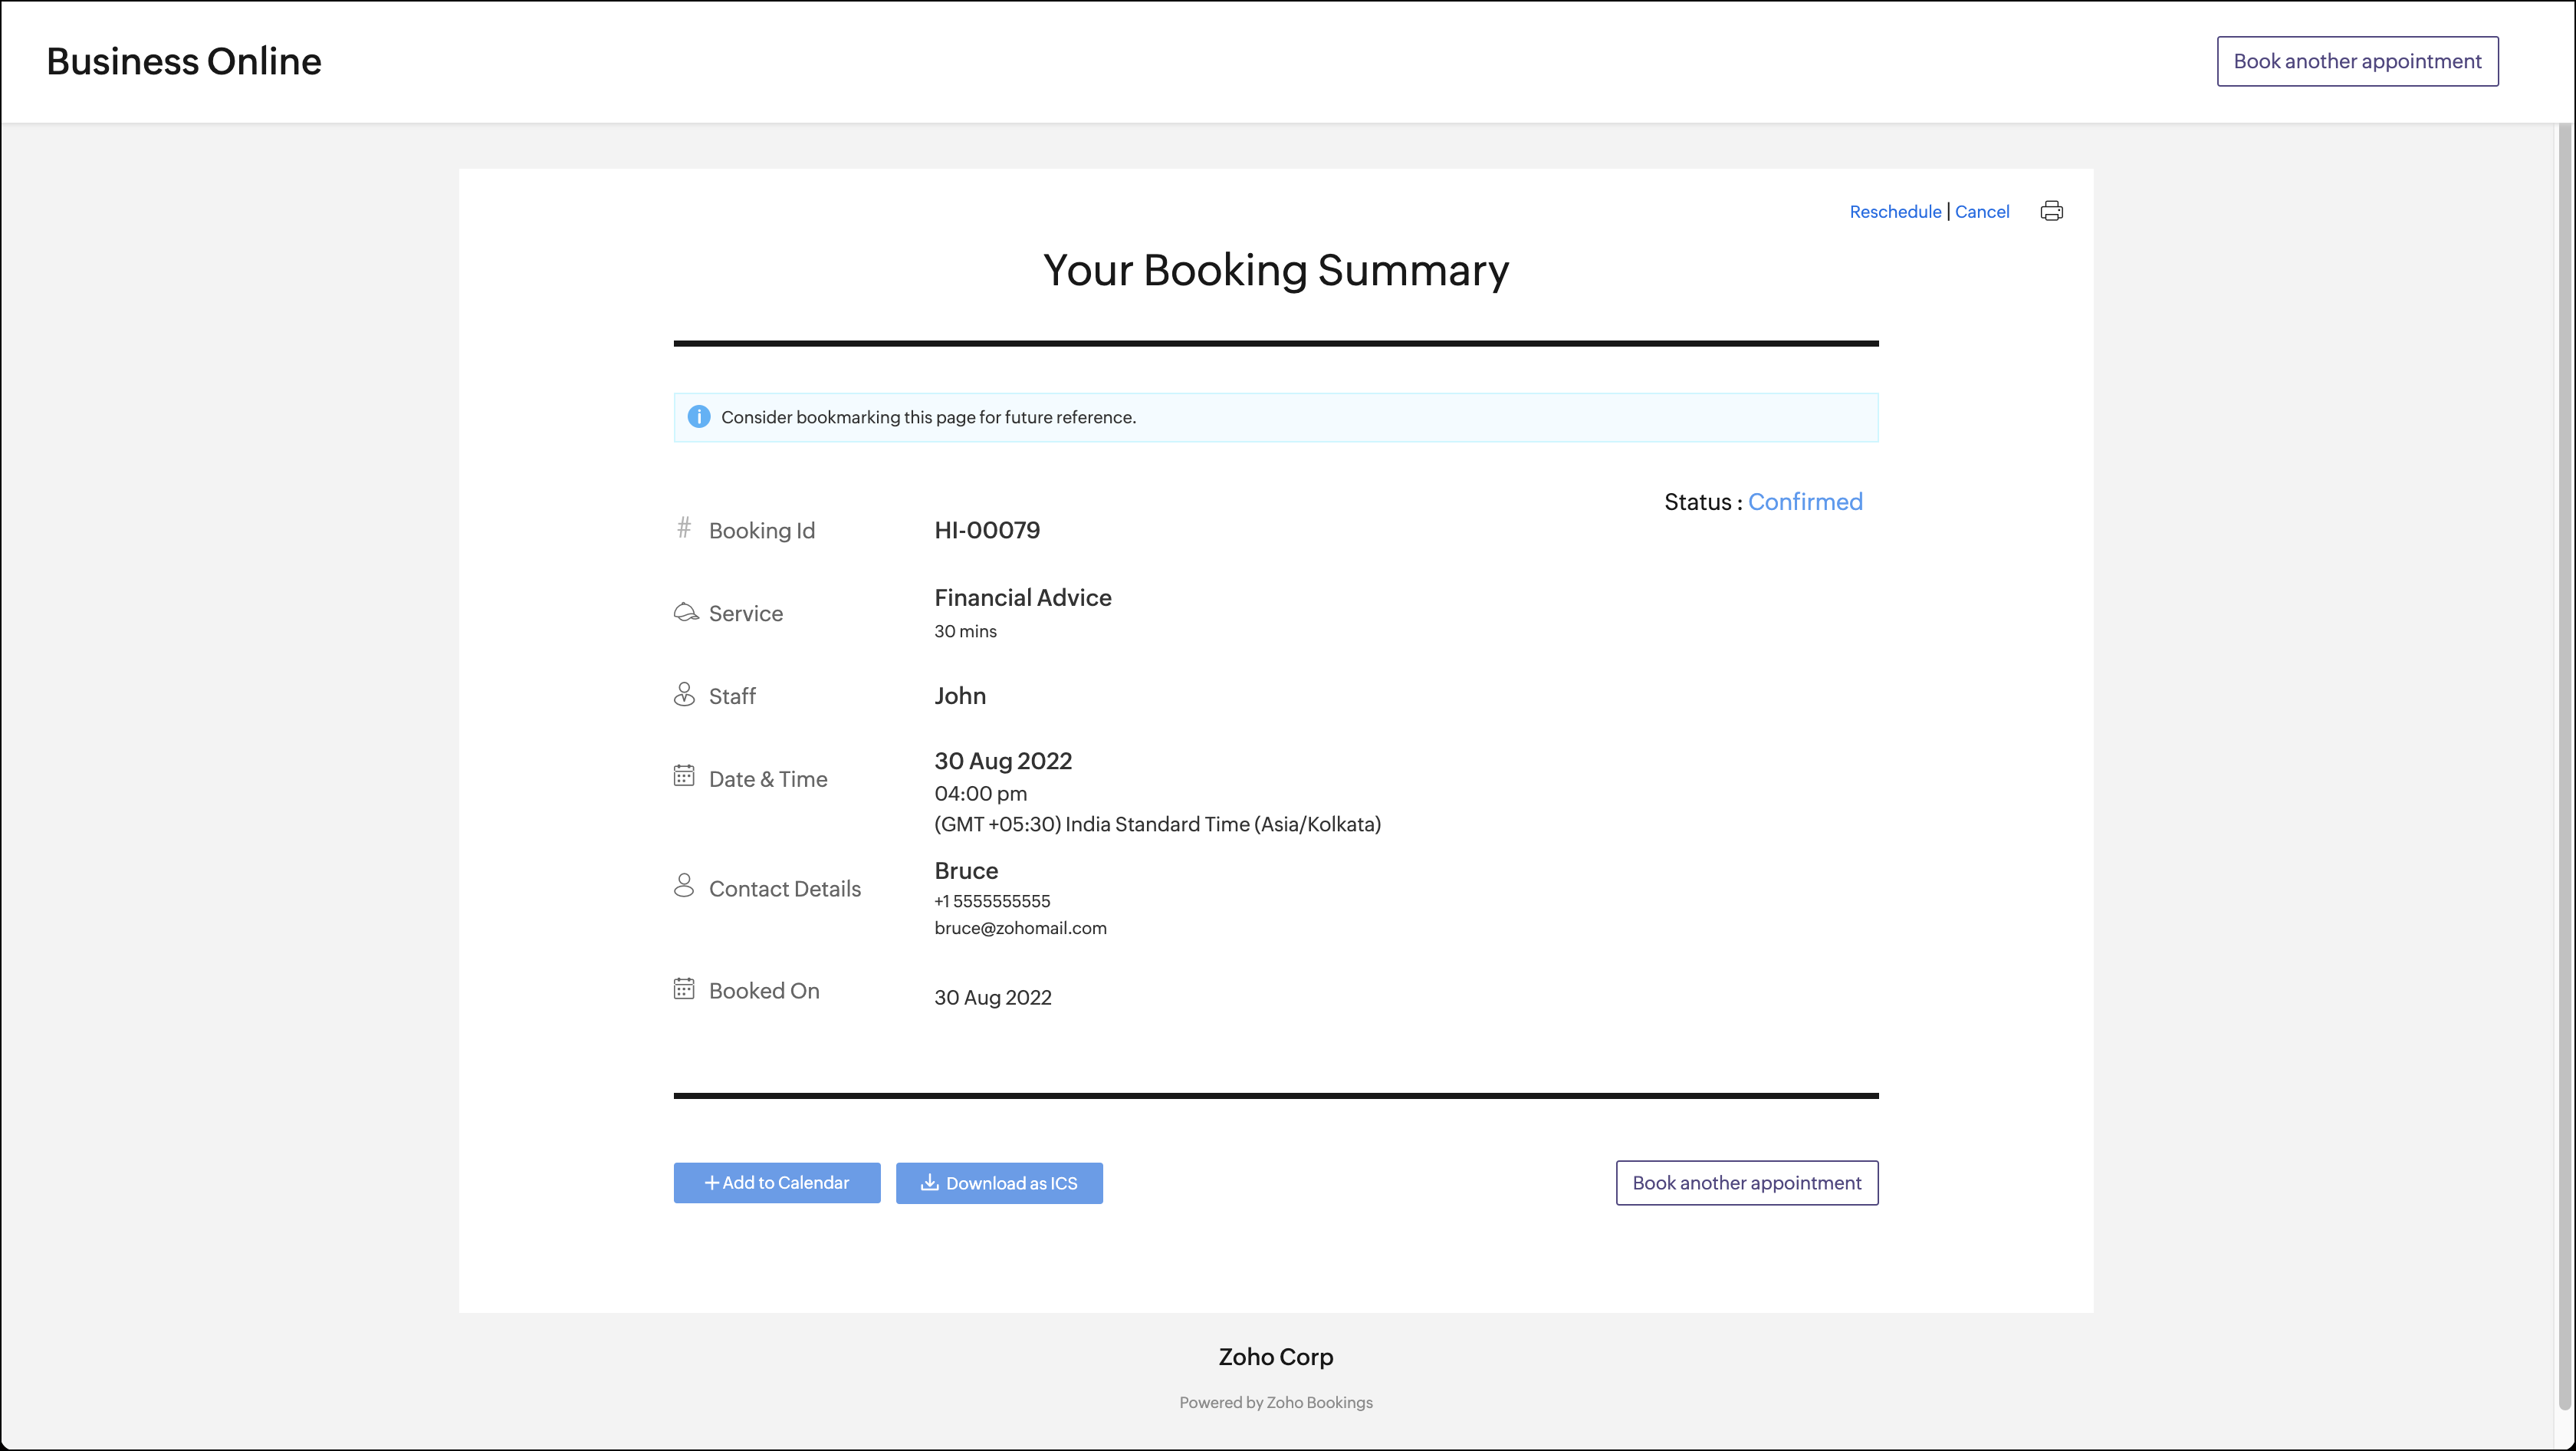Click the contact name Bruce

pos(966,871)
